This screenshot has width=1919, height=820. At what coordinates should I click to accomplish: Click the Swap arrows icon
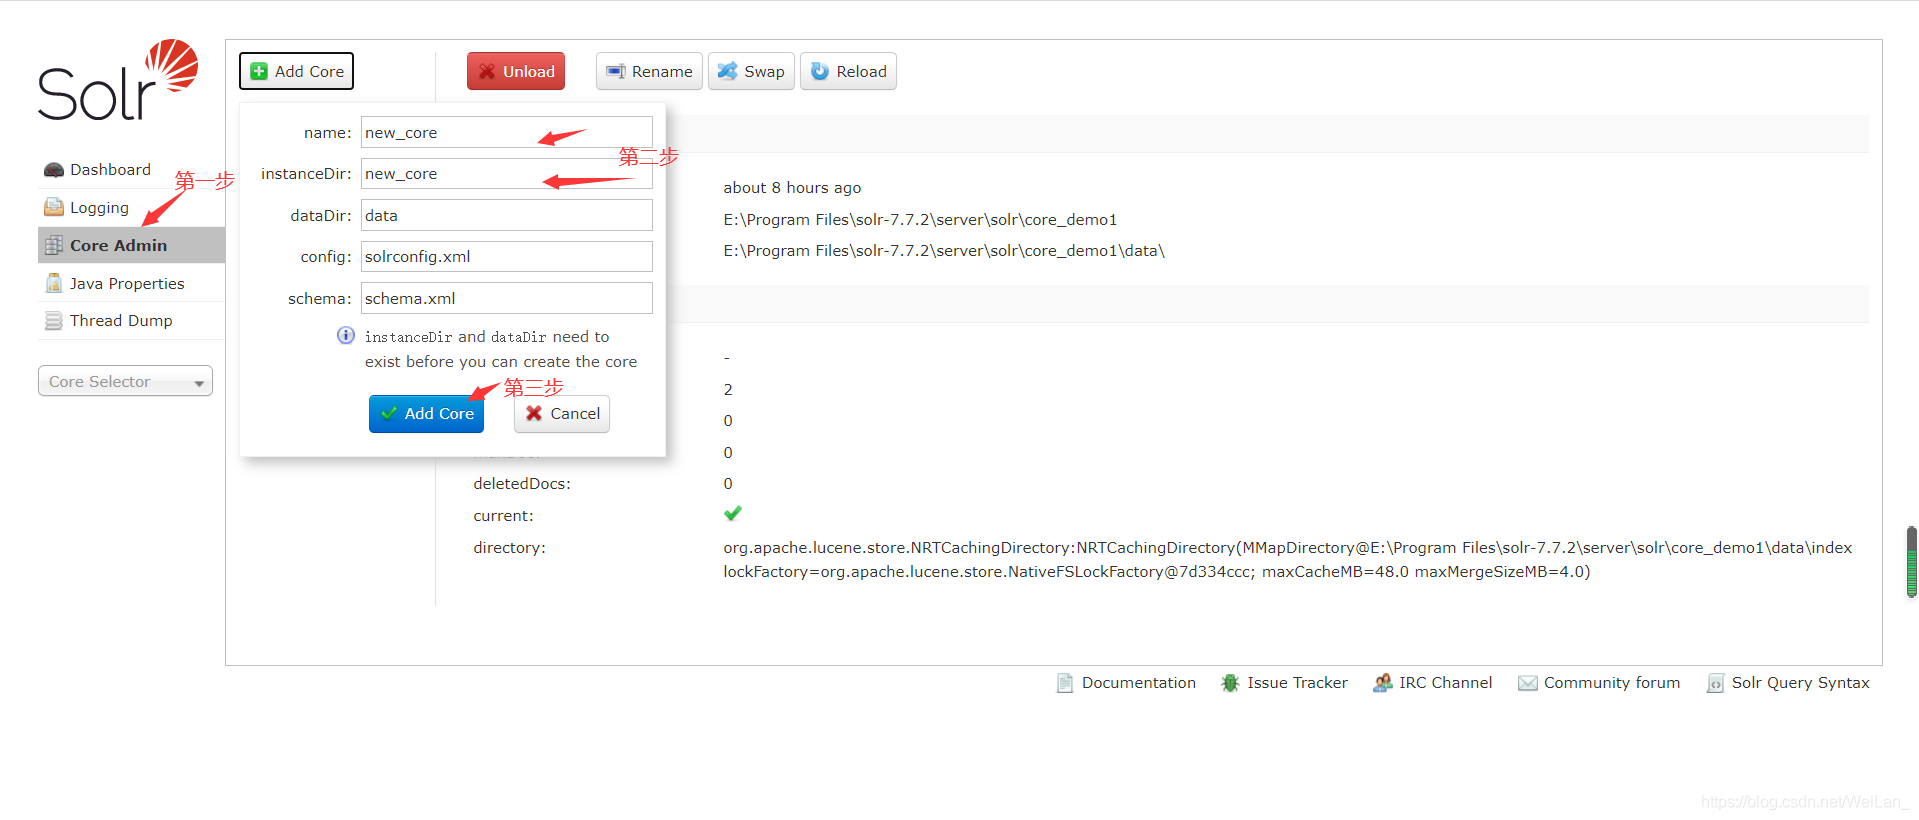[728, 71]
